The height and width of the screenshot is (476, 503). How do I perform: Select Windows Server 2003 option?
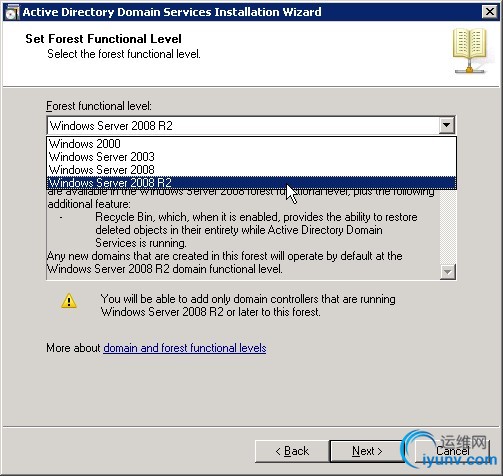coord(251,157)
